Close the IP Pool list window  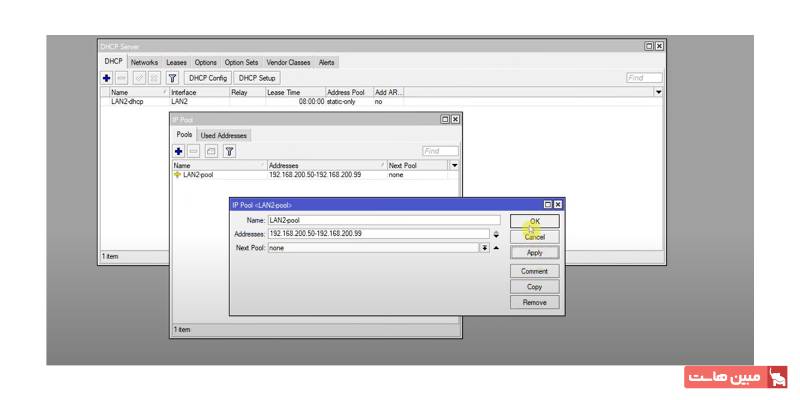click(x=455, y=119)
